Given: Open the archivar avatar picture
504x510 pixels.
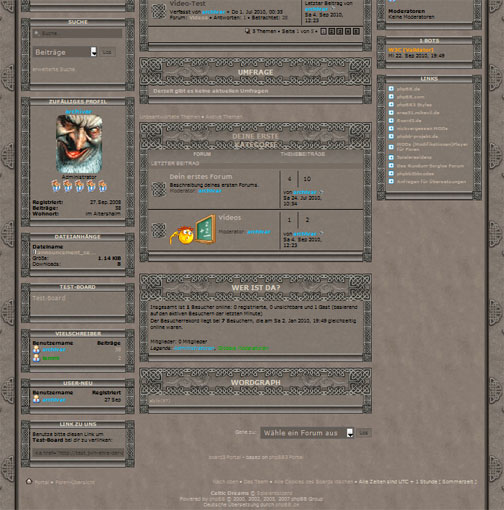Looking at the screenshot, I should [x=79, y=144].
